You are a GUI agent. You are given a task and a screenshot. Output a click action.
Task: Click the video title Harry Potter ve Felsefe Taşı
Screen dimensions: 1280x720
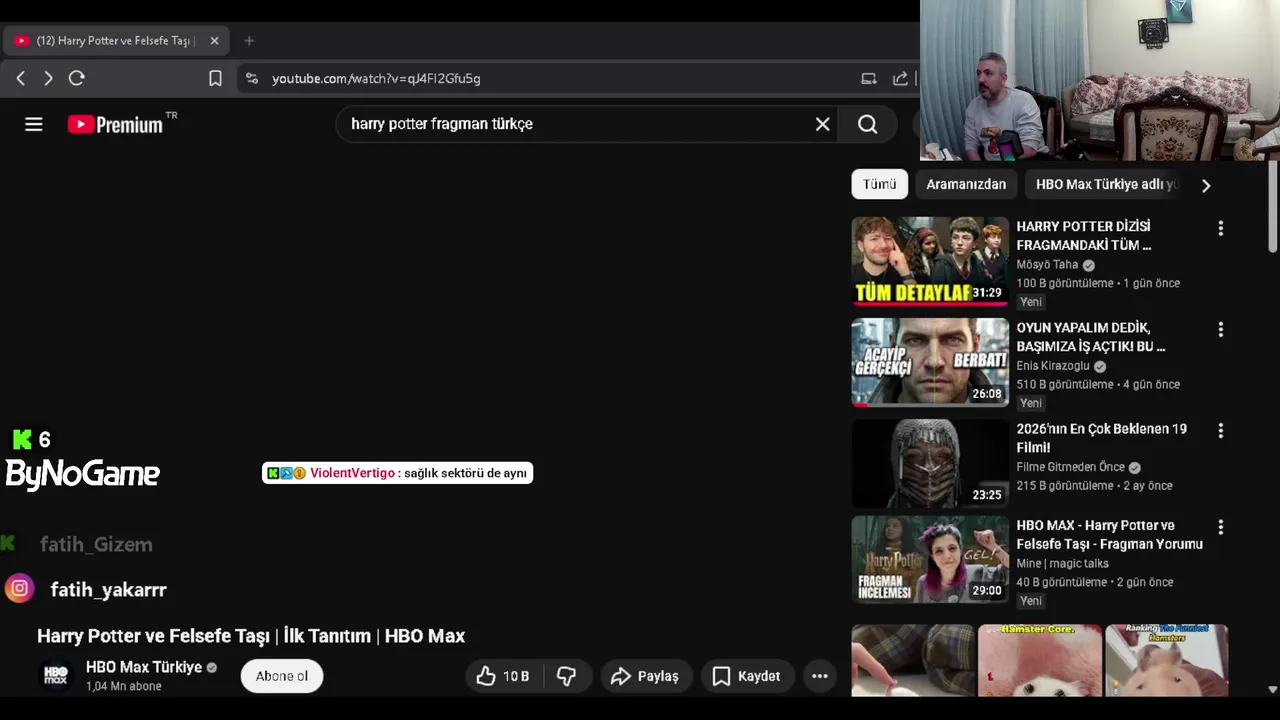[251, 636]
